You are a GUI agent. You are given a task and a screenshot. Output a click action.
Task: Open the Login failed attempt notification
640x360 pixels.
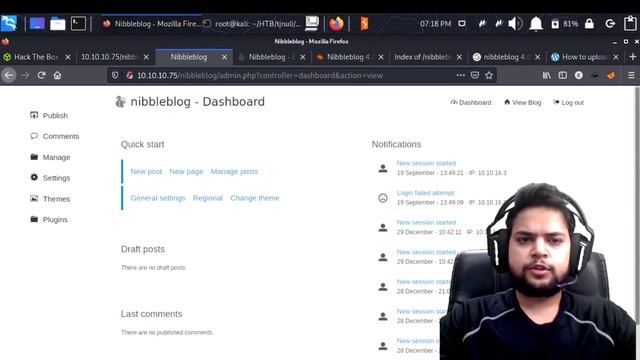click(425, 193)
